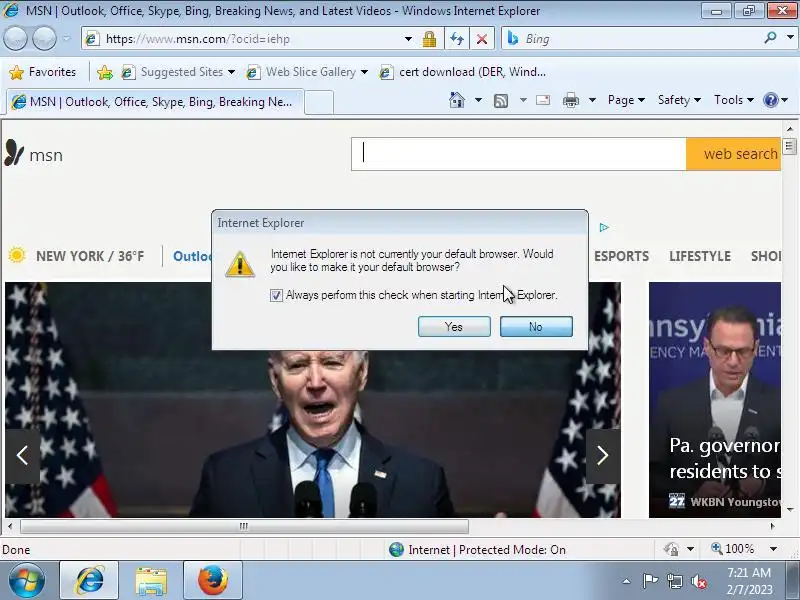
Task: Open the address bar history dropdown
Action: [x=408, y=39]
